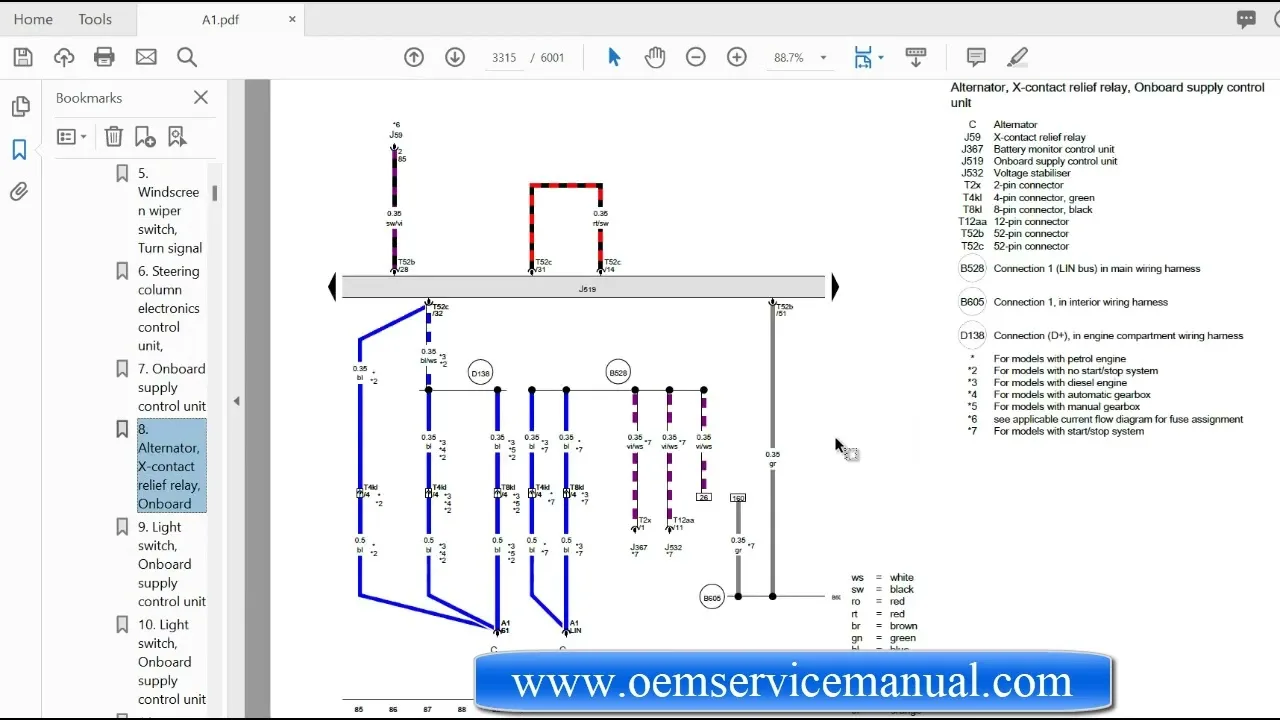Go to next page arrow
1280x720 pixels.
coord(455,57)
